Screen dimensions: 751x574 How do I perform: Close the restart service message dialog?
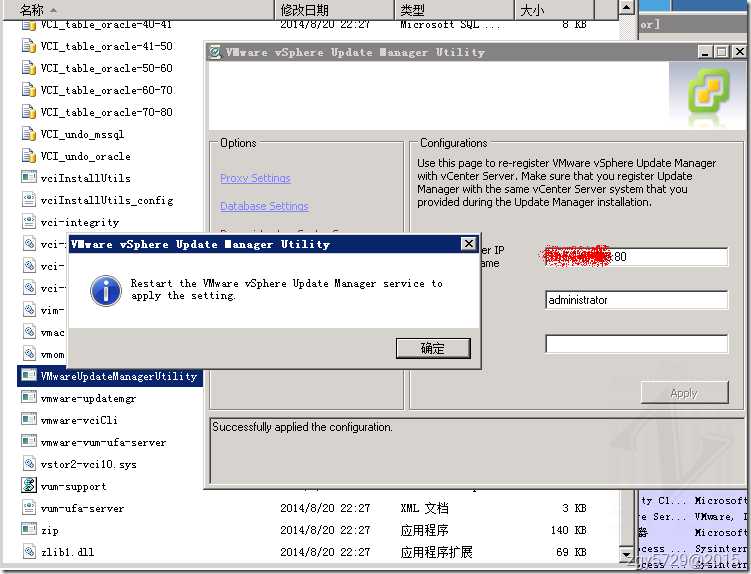coord(468,244)
